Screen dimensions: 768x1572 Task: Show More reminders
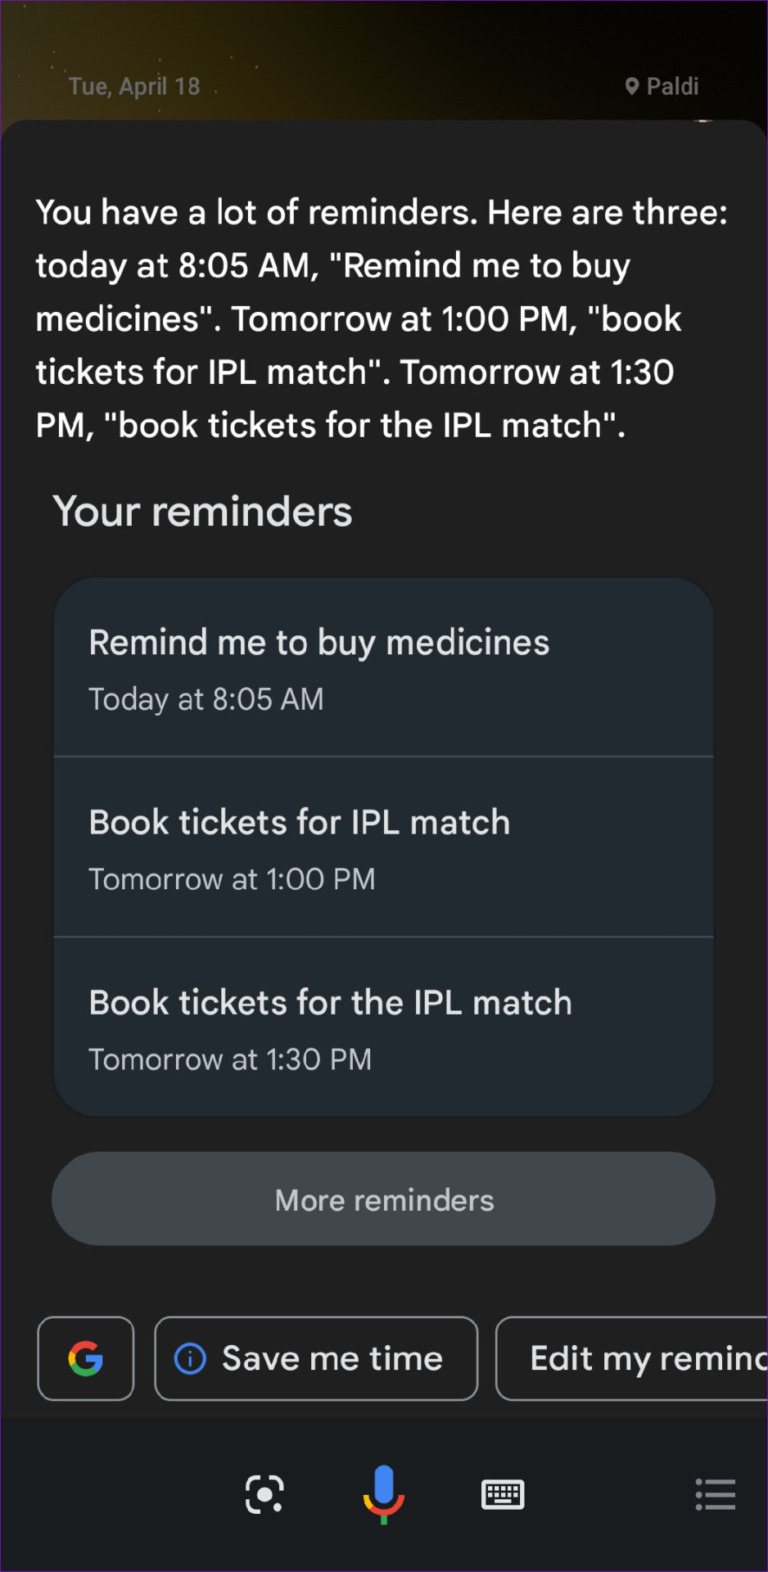coord(384,1199)
